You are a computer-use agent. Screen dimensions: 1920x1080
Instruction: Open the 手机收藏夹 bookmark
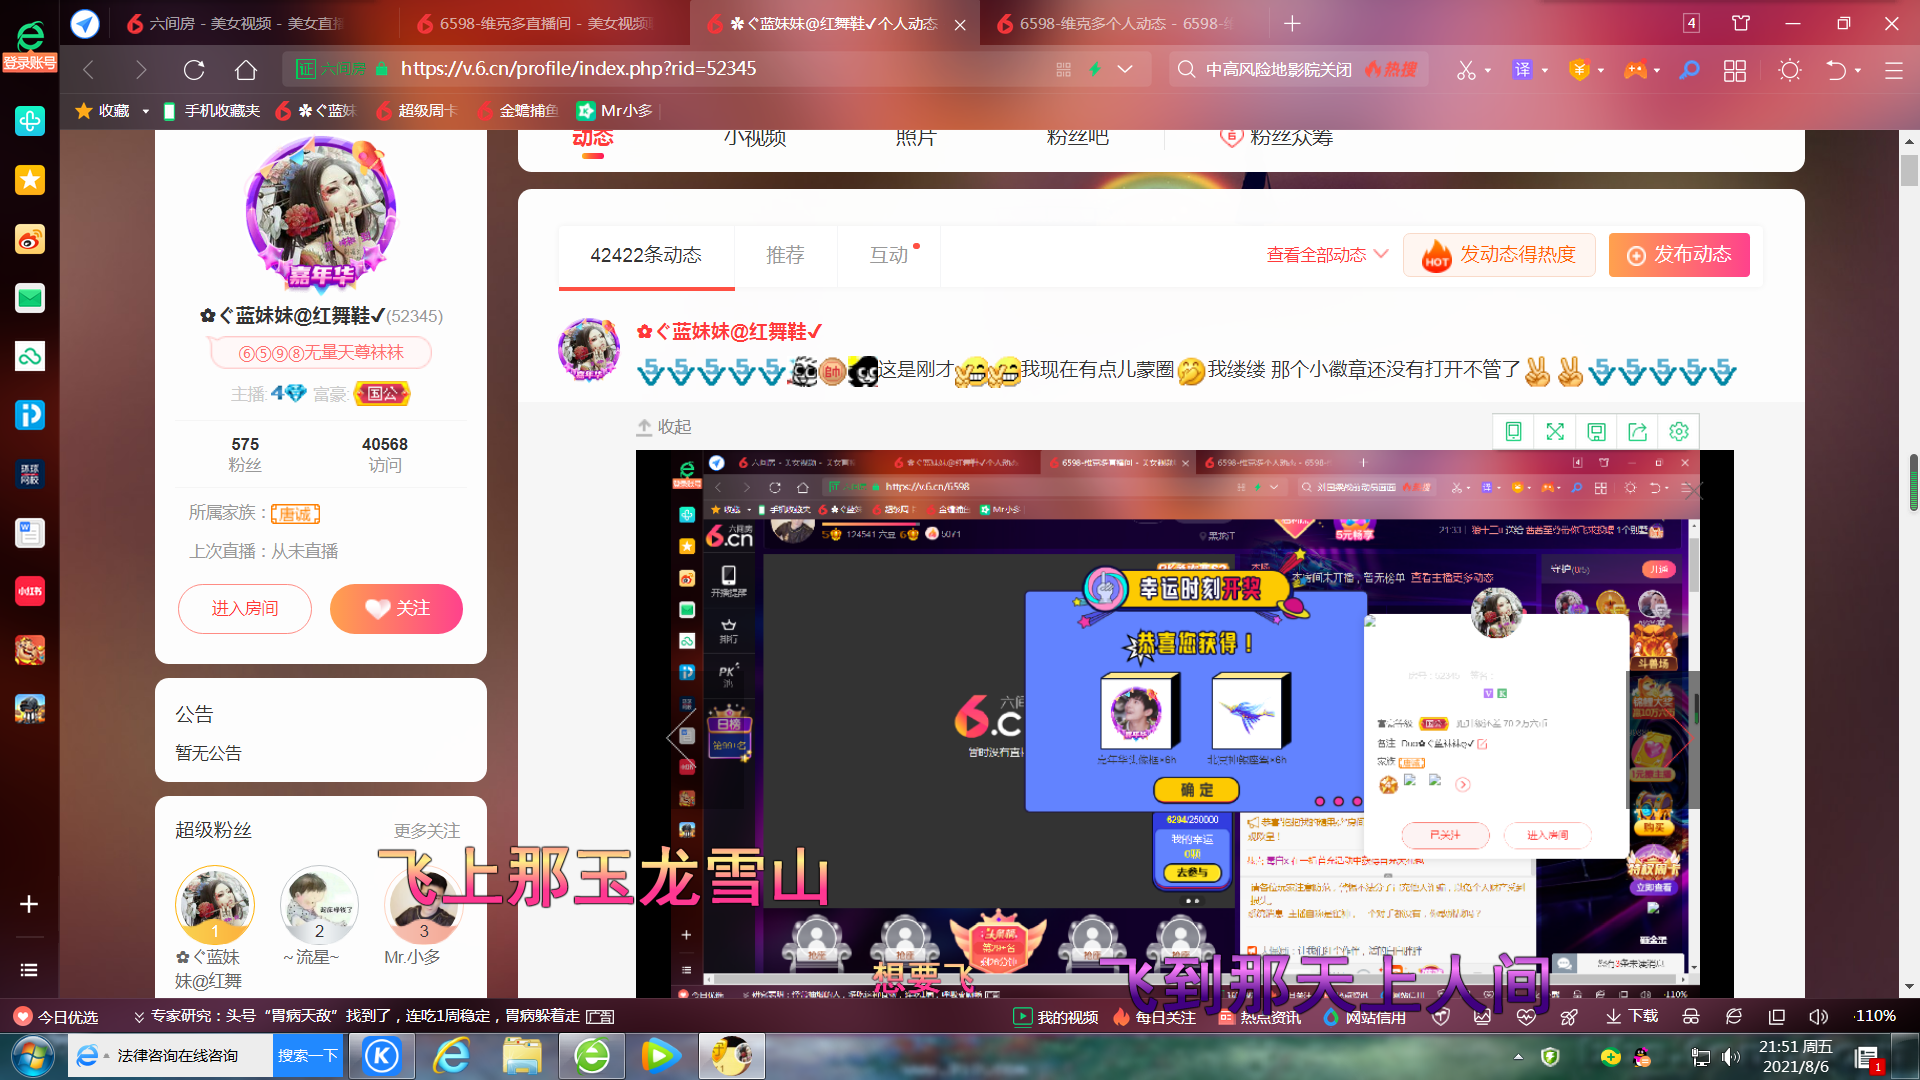click(x=211, y=111)
